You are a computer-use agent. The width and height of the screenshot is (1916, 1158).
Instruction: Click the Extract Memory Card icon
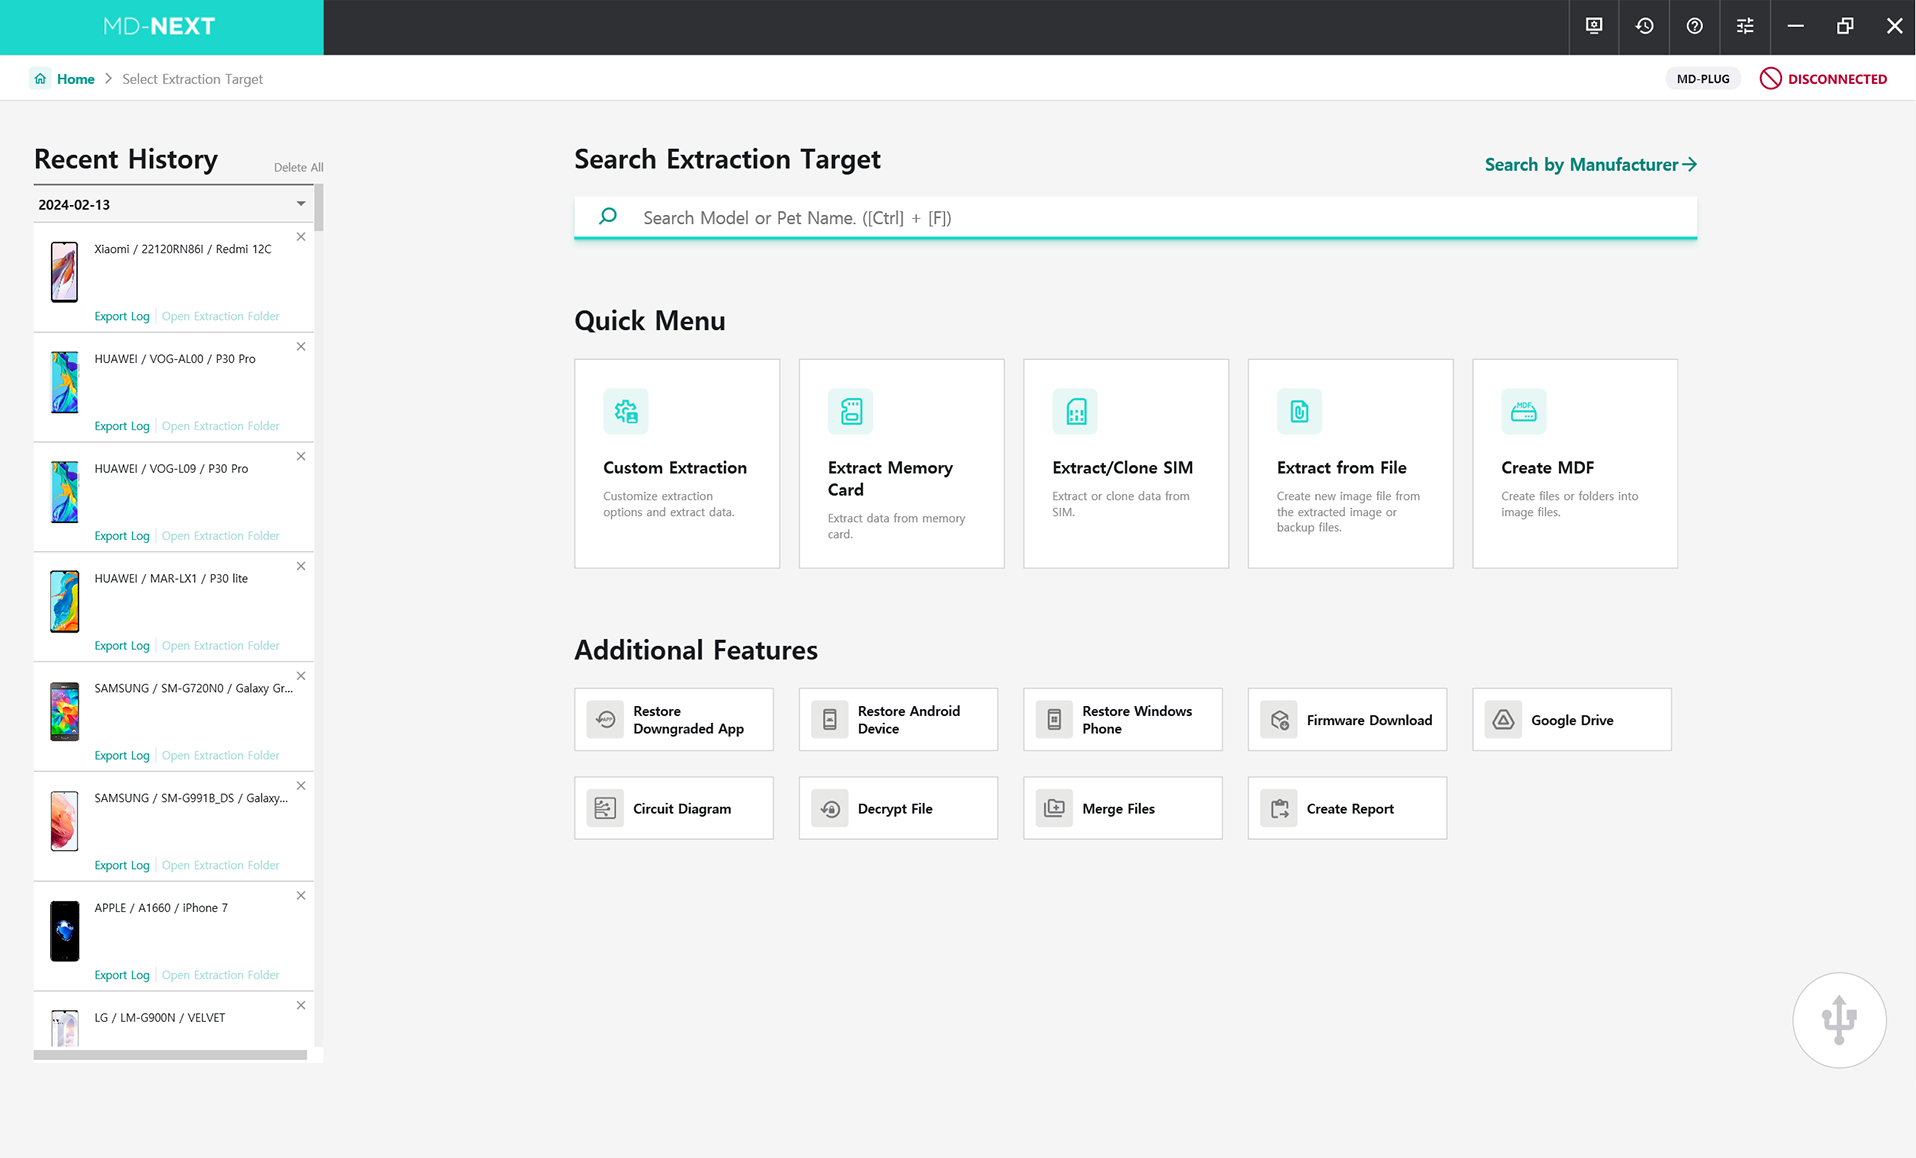[850, 411]
